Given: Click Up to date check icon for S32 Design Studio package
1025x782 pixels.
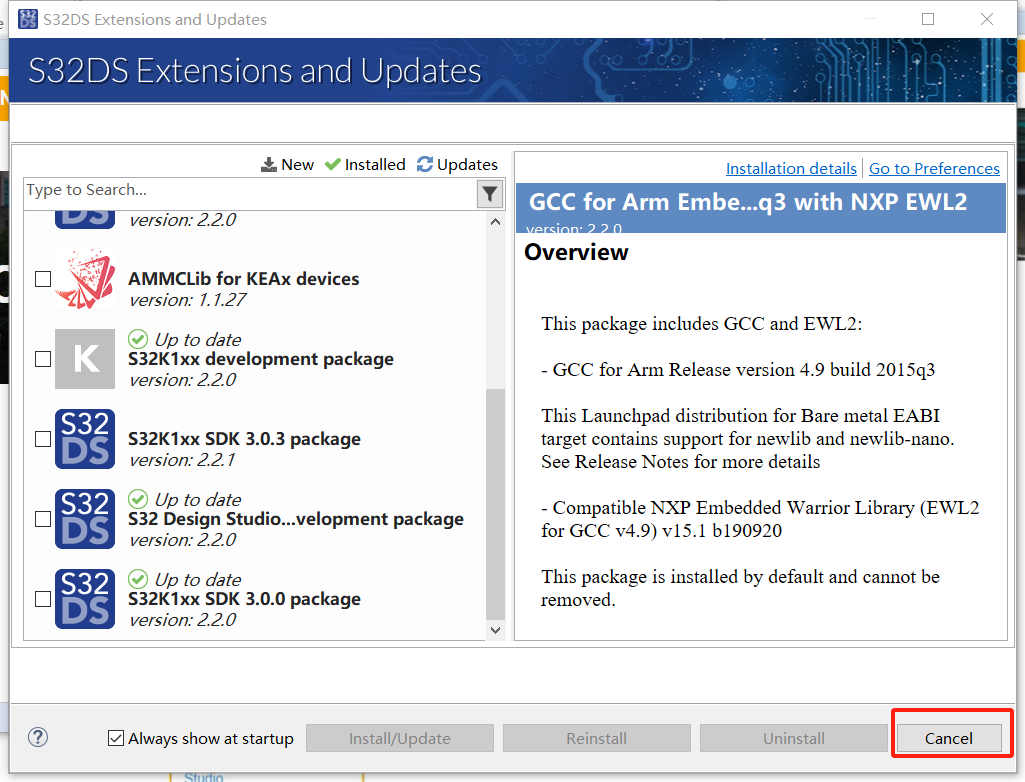Looking at the screenshot, I should coord(138,499).
